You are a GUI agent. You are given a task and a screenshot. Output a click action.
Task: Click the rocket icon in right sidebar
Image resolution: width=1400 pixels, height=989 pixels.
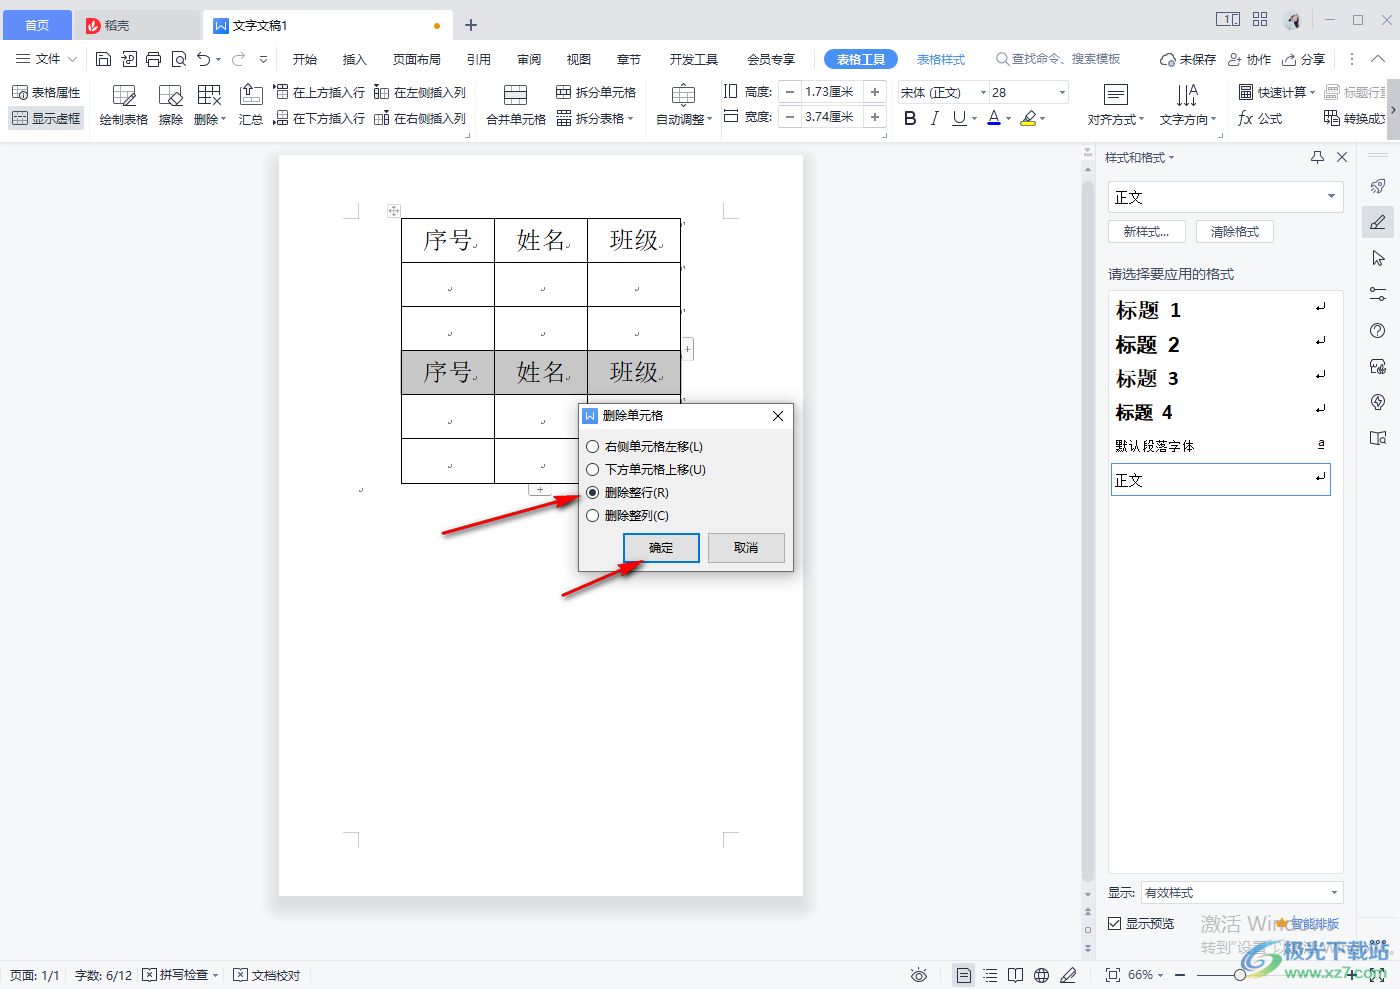click(x=1378, y=186)
